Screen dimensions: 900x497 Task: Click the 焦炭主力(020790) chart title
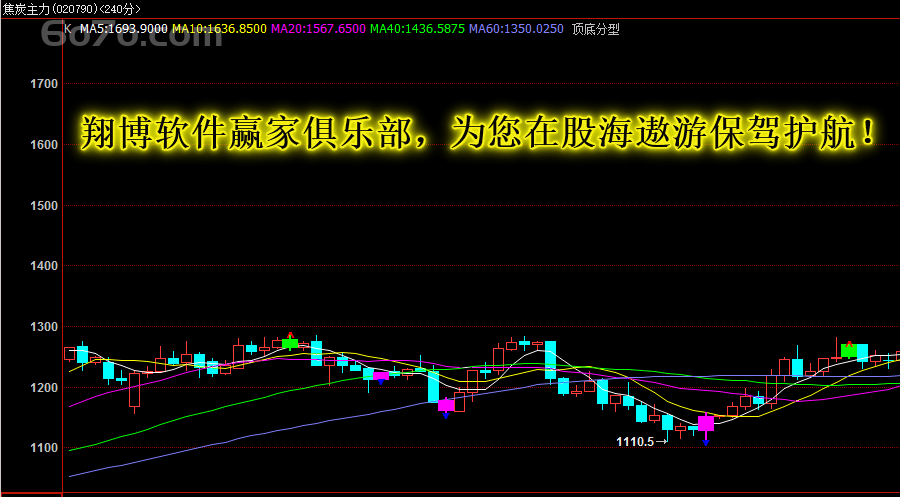[72, 9]
